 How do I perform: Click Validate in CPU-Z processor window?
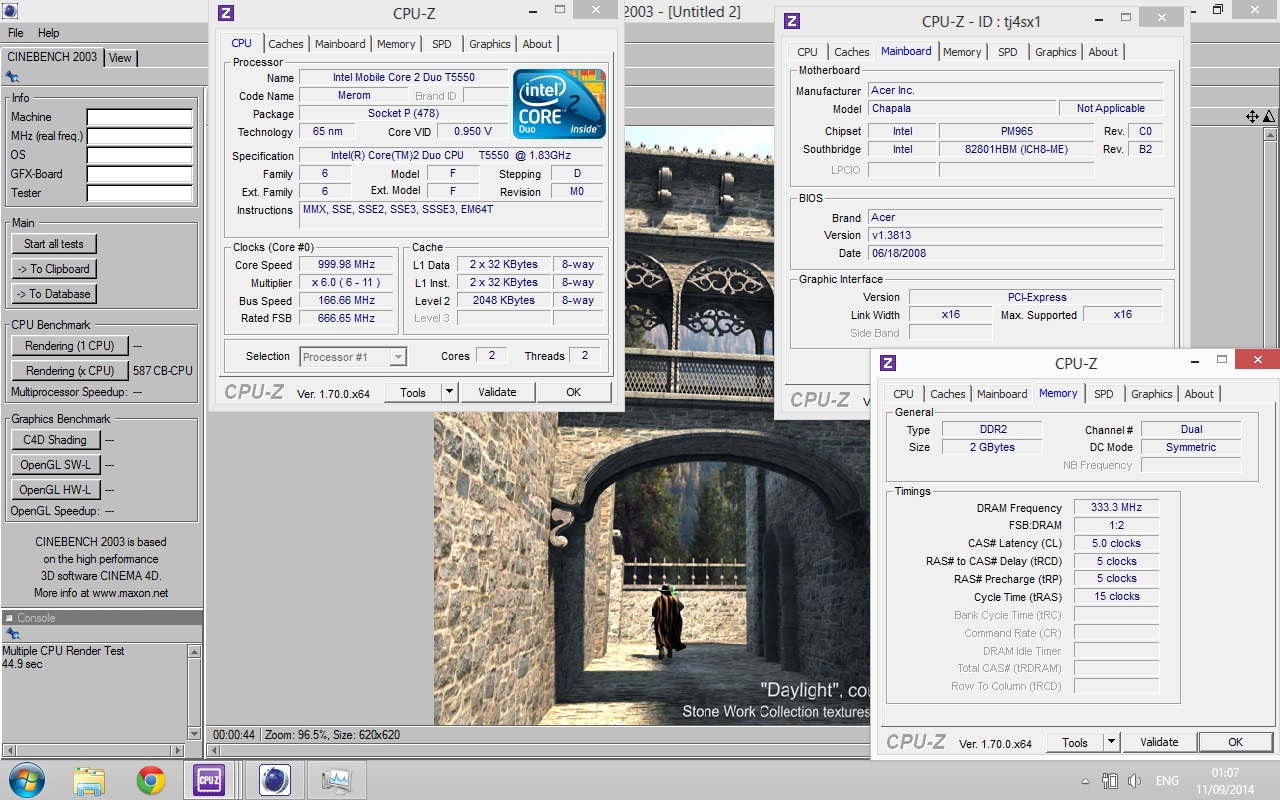pos(497,392)
